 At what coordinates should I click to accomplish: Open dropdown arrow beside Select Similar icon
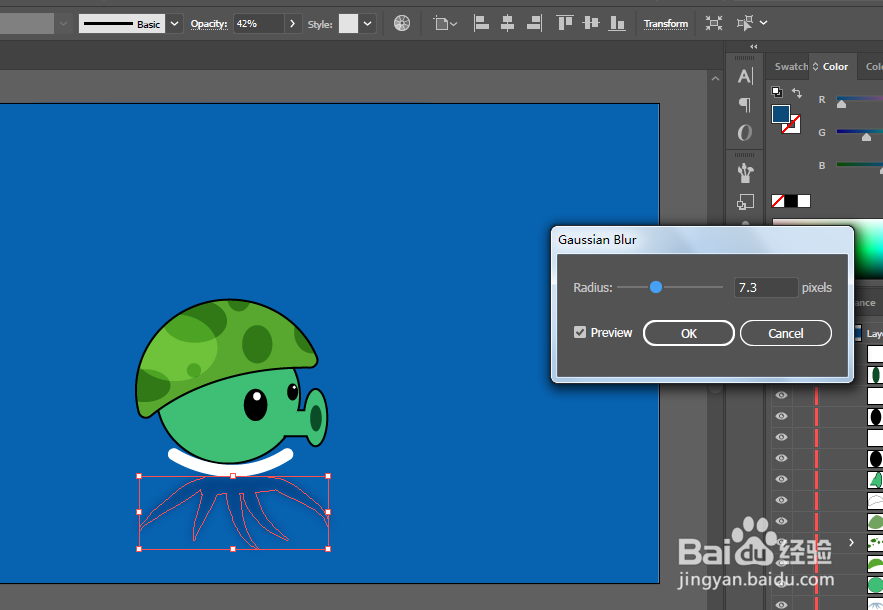[764, 23]
